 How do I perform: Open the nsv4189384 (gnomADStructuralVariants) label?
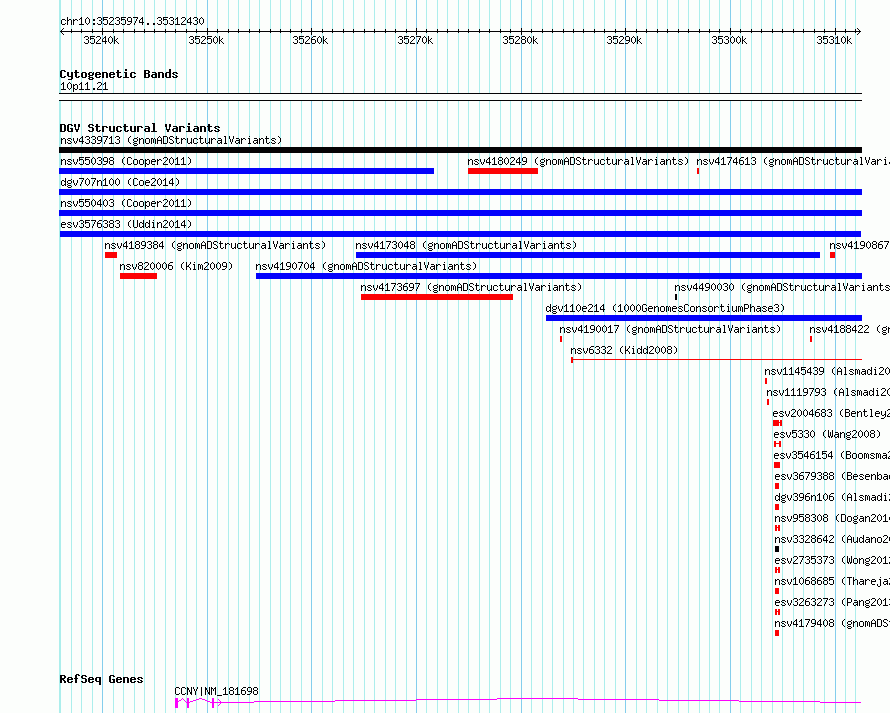click(215, 245)
